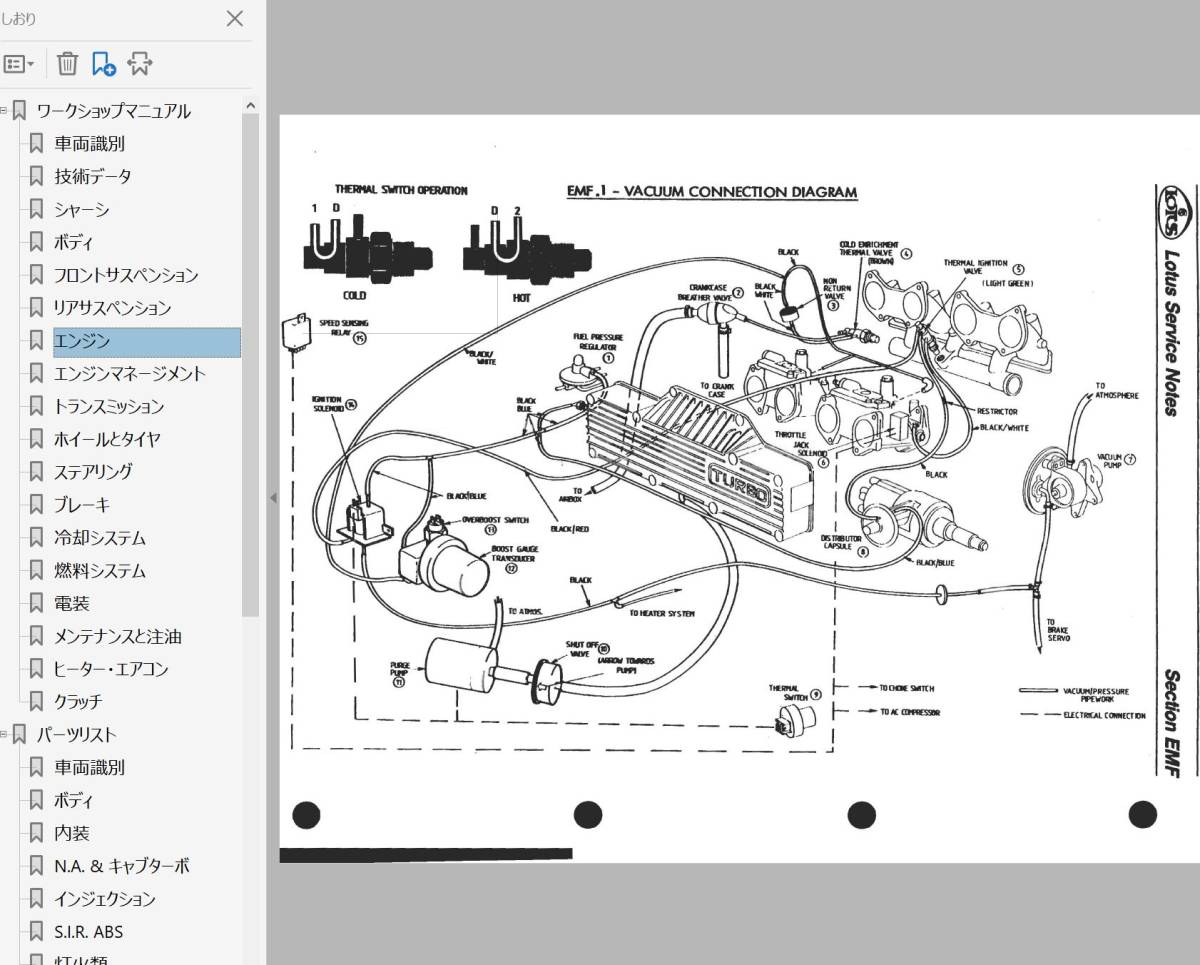Collapse the ワークショップマニュアル bookmark group

pos(4,111)
